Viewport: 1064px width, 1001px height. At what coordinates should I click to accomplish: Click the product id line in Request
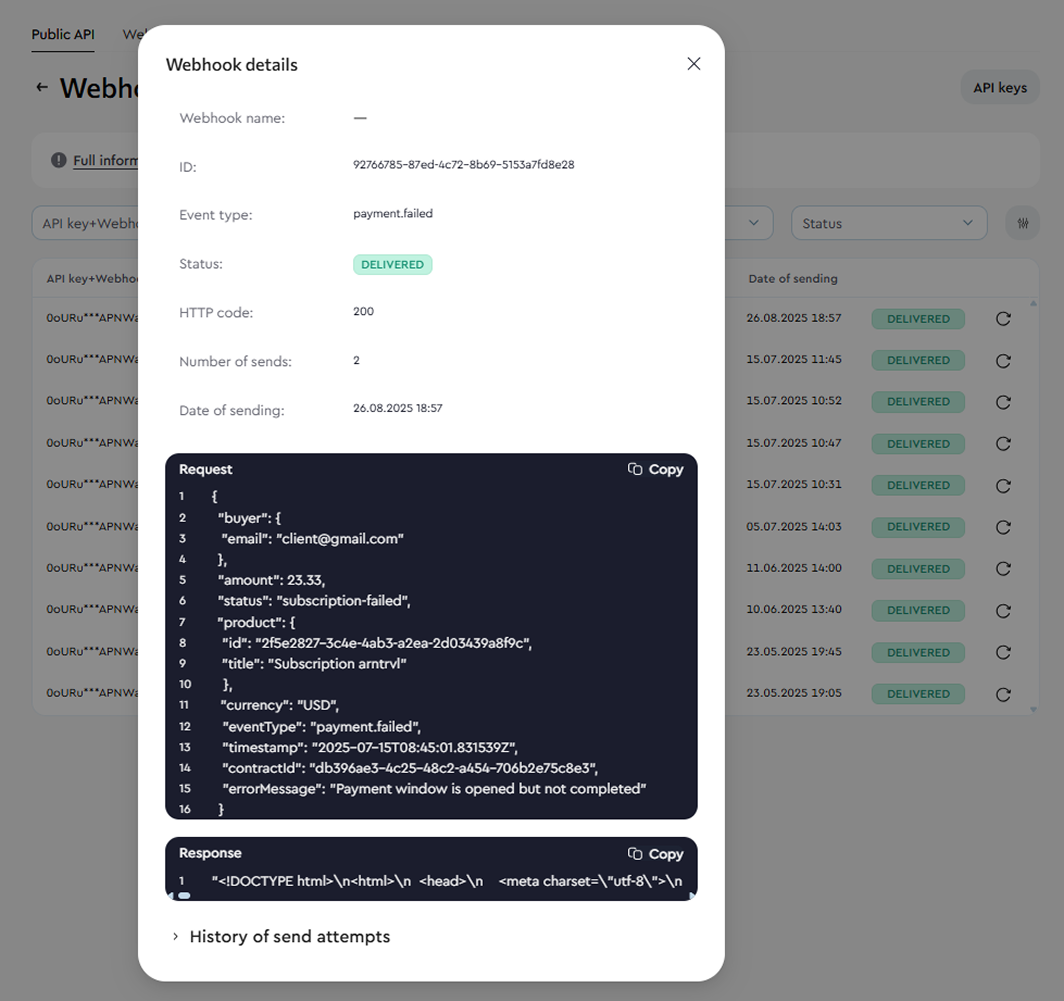[x=377, y=643]
